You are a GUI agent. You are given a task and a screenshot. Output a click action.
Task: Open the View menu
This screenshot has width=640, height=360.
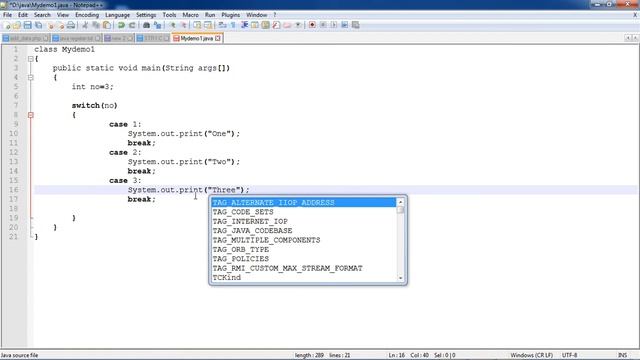[x=62, y=15]
